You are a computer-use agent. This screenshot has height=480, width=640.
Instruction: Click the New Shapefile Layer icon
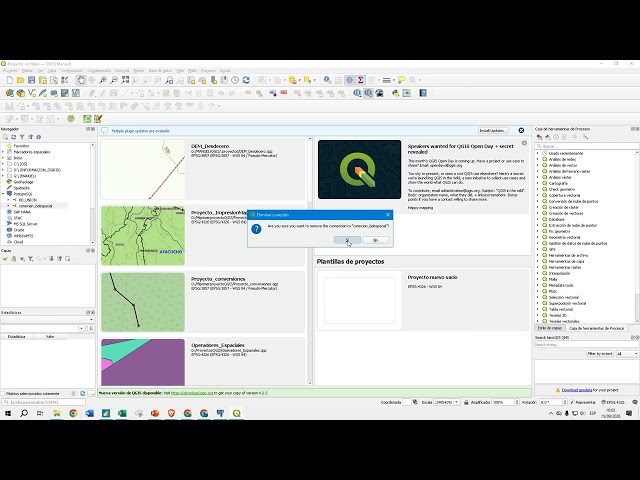tap(32, 93)
